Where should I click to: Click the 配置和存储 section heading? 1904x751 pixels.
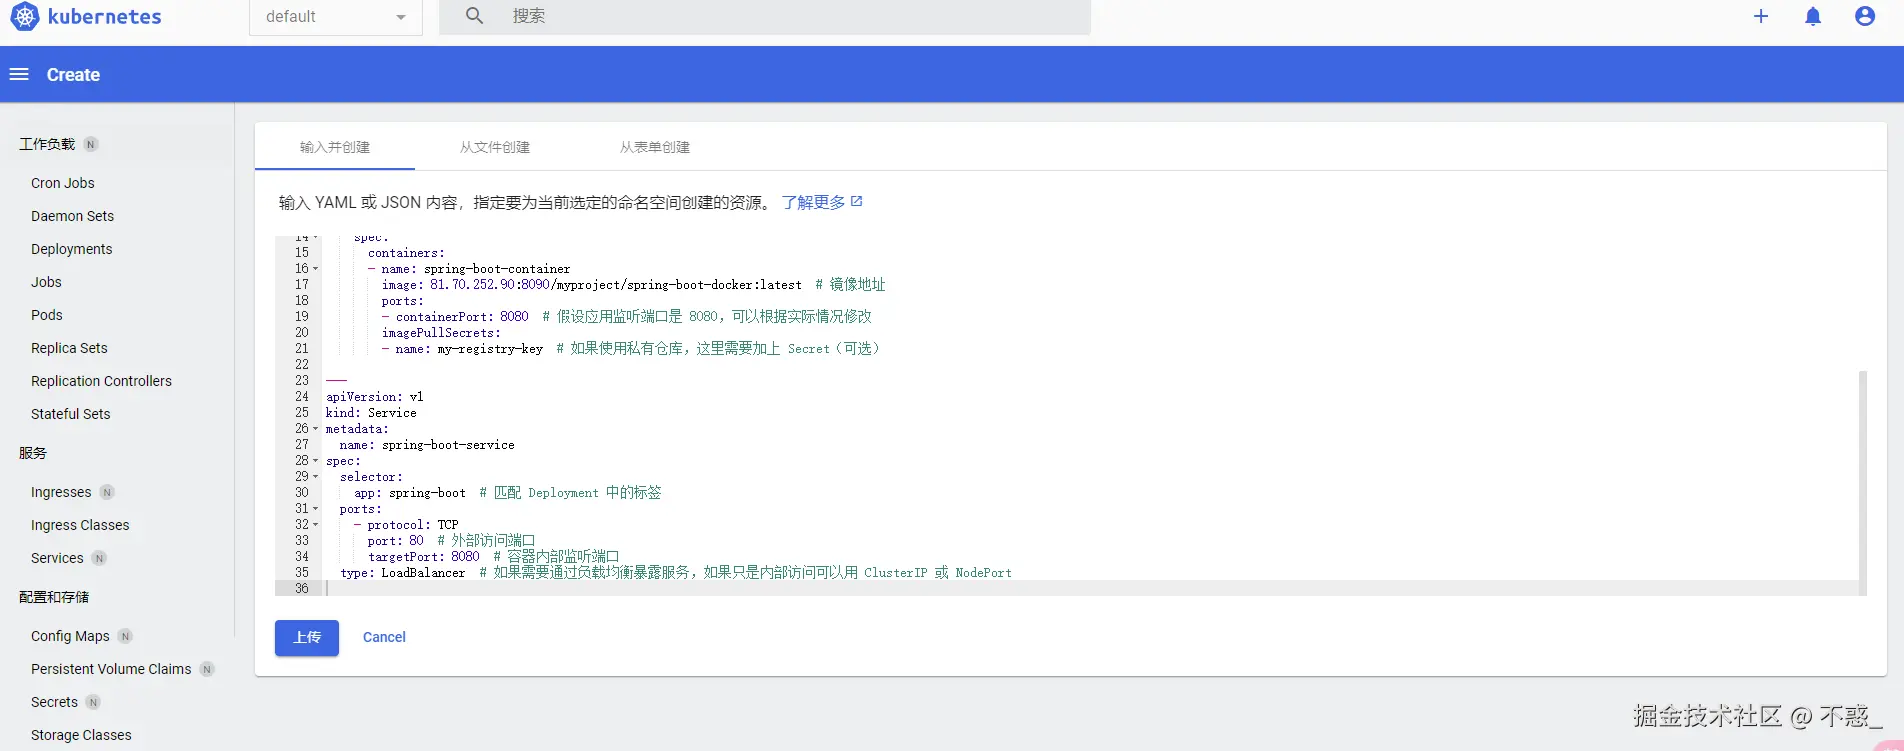54,597
